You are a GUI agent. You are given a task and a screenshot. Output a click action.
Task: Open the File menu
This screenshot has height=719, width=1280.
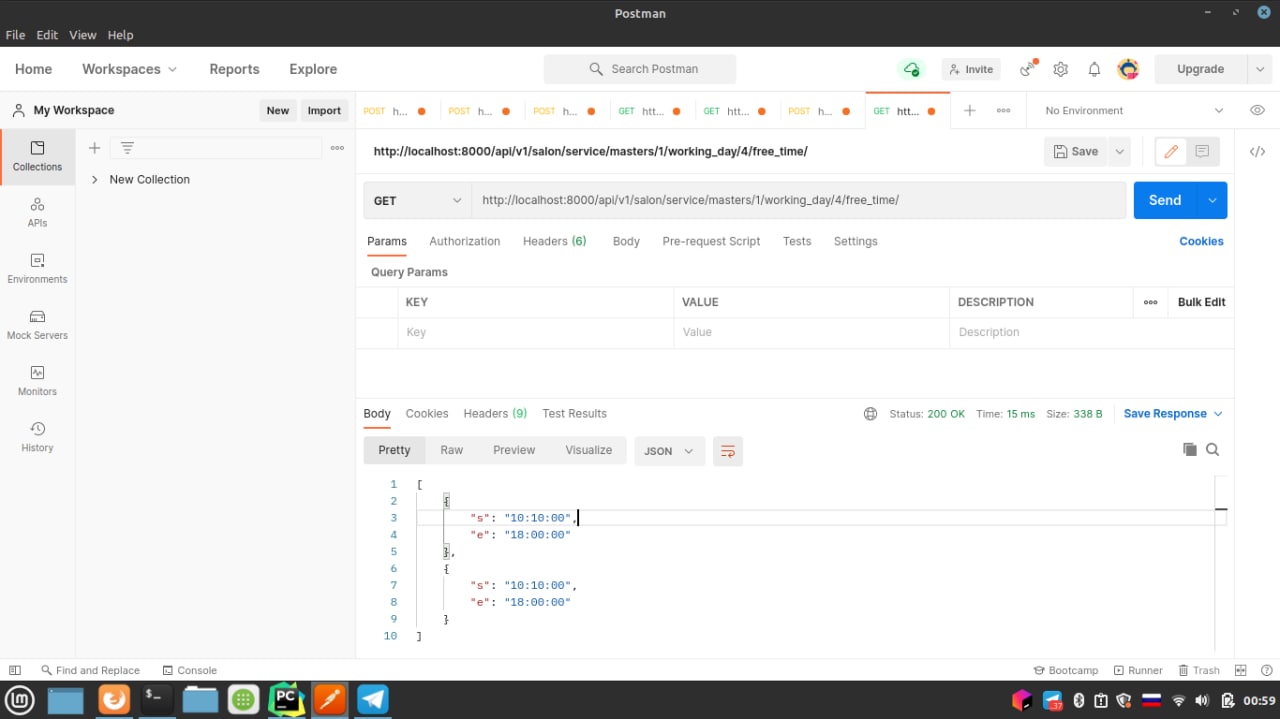pyautogui.click(x=15, y=35)
